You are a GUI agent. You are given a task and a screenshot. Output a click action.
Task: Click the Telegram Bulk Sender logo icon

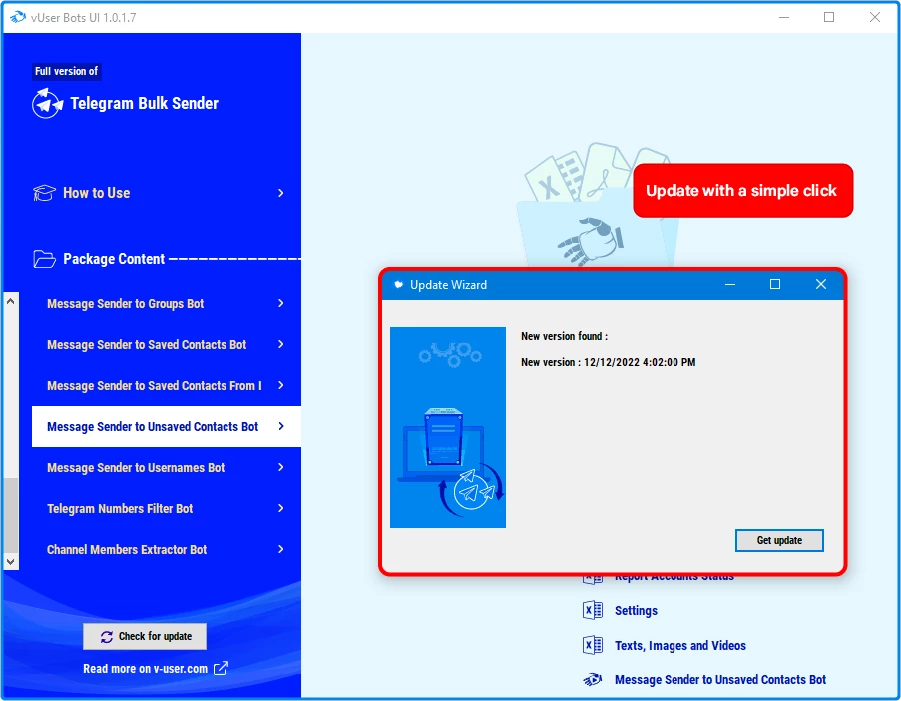click(47, 103)
